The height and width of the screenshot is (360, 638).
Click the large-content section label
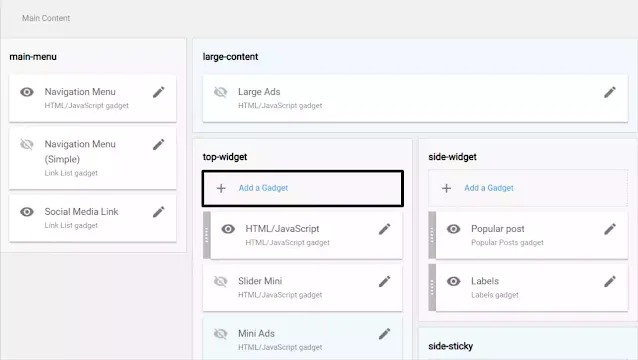(230, 57)
